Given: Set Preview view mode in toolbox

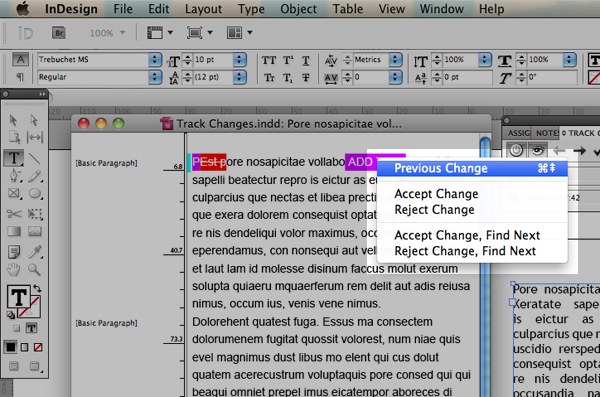Looking at the screenshot, I should click(x=34, y=366).
